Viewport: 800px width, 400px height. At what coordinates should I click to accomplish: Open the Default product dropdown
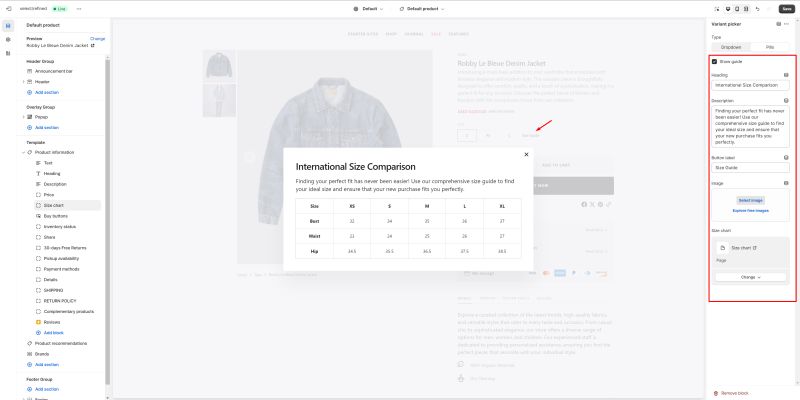[x=421, y=9]
